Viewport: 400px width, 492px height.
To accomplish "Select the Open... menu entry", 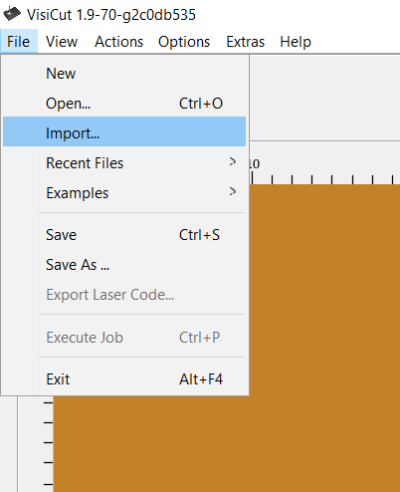I will 124,103.
